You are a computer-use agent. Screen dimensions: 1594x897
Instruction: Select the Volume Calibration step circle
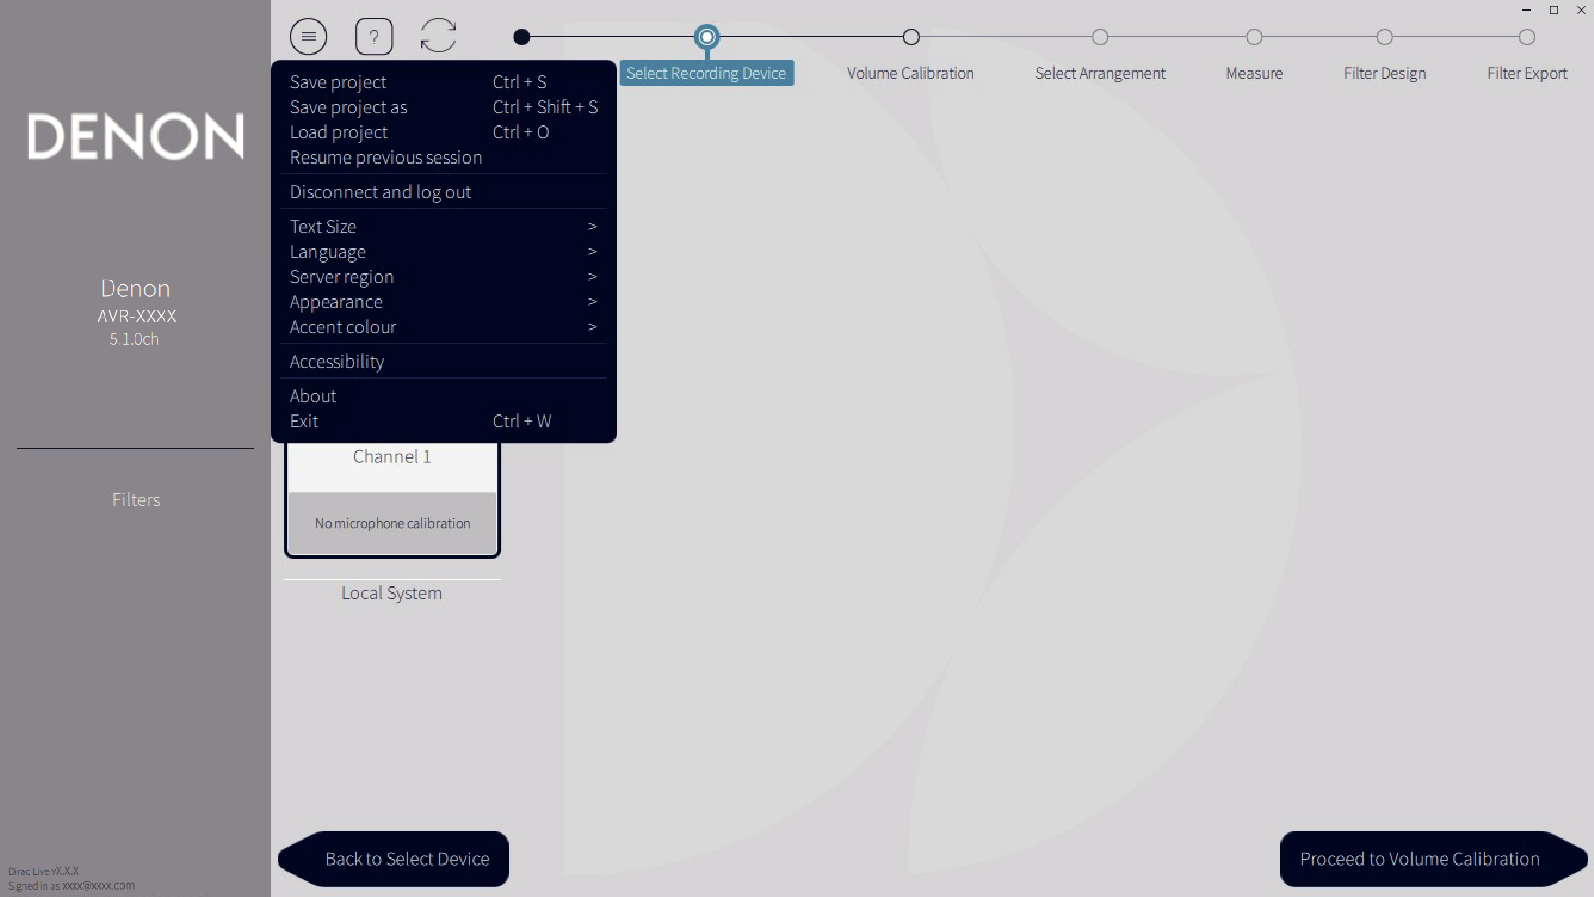910,37
